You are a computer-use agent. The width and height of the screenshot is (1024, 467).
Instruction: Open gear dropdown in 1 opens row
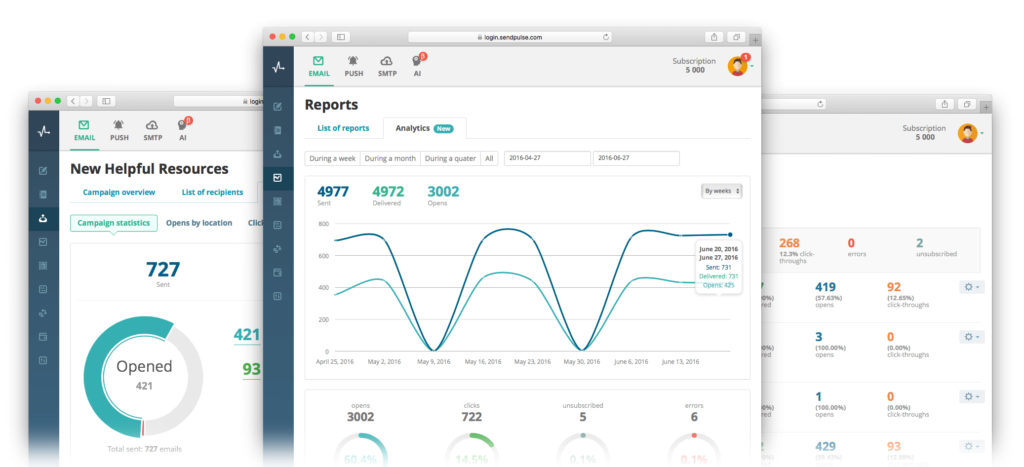(x=971, y=396)
